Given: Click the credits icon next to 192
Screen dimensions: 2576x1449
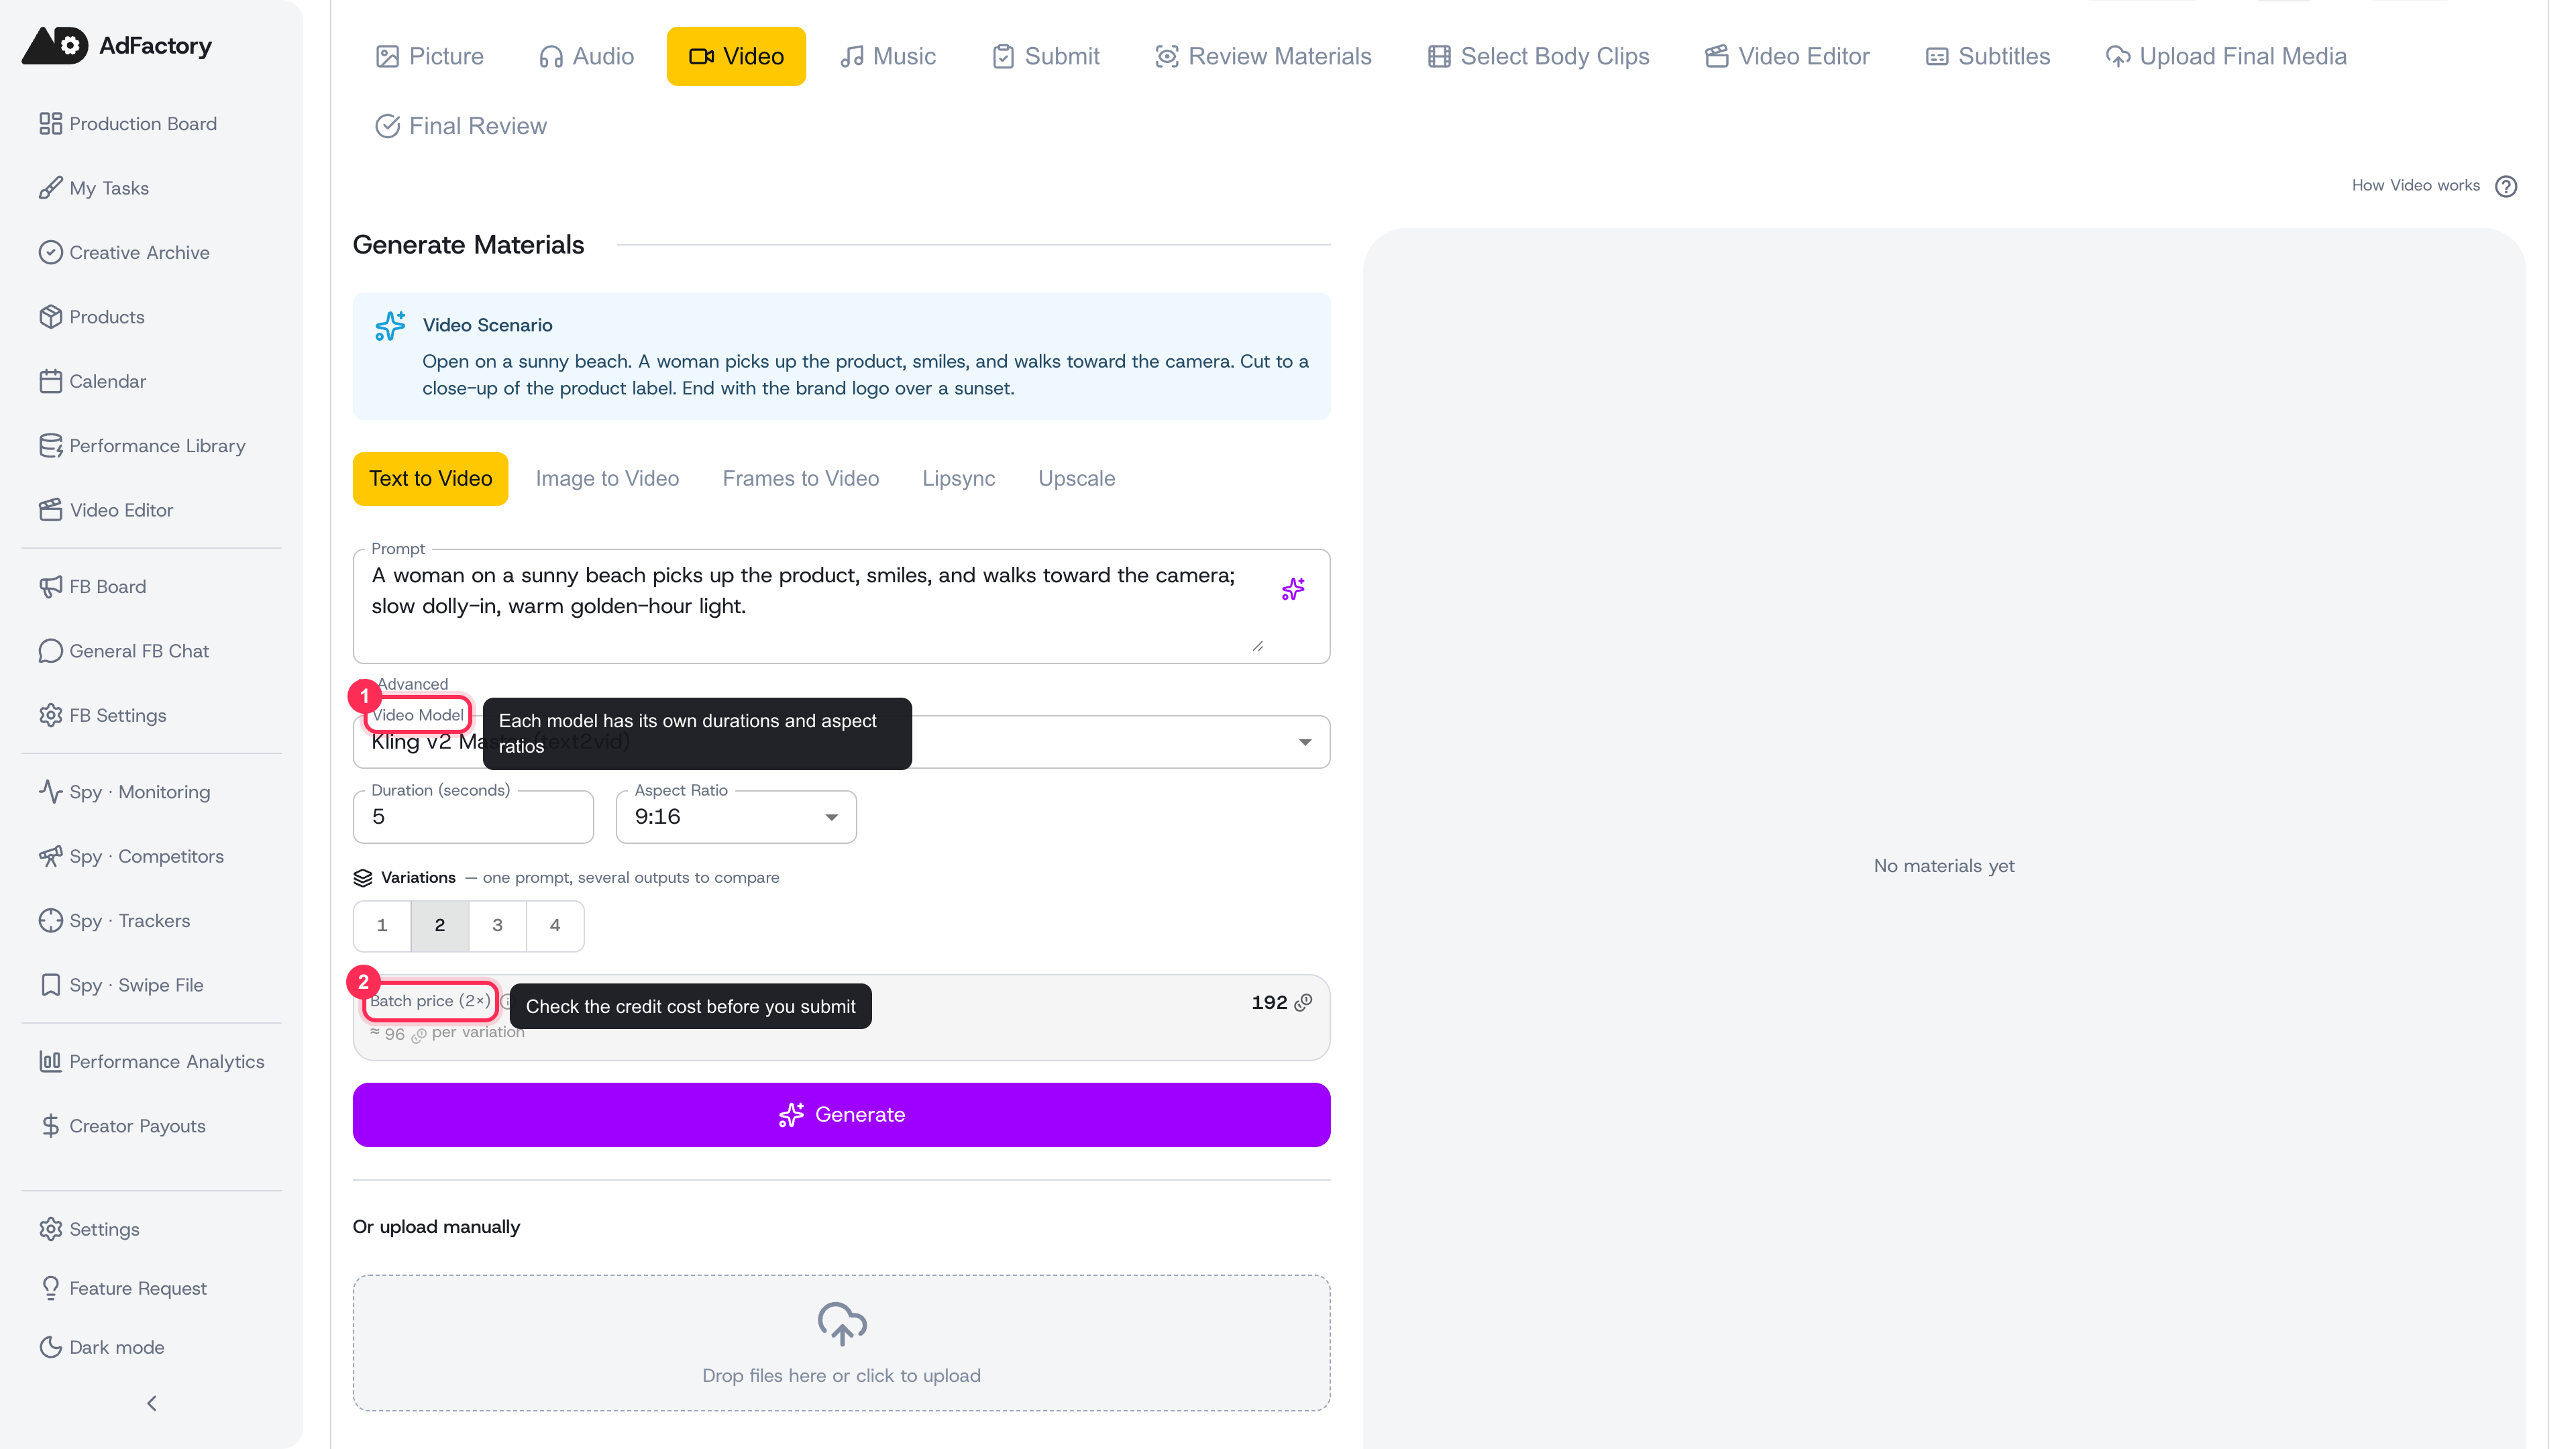Looking at the screenshot, I should [x=1303, y=1002].
